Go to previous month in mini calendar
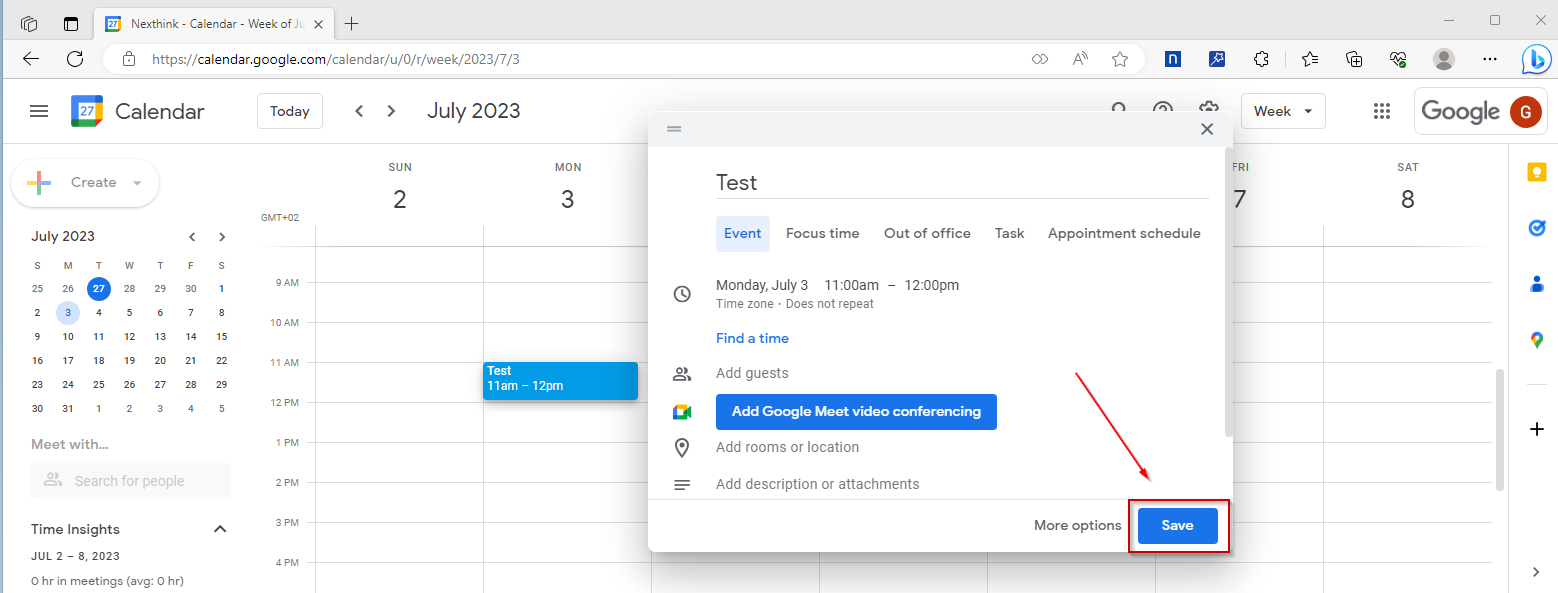 tap(192, 237)
